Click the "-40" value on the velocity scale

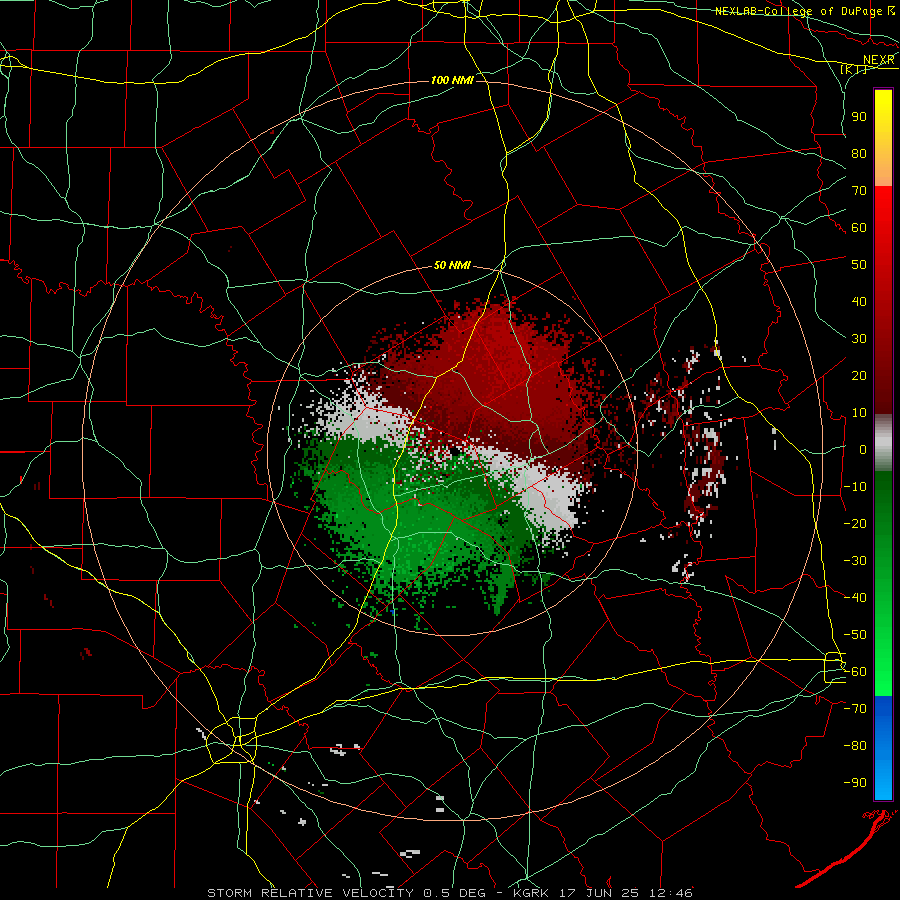[855, 598]
